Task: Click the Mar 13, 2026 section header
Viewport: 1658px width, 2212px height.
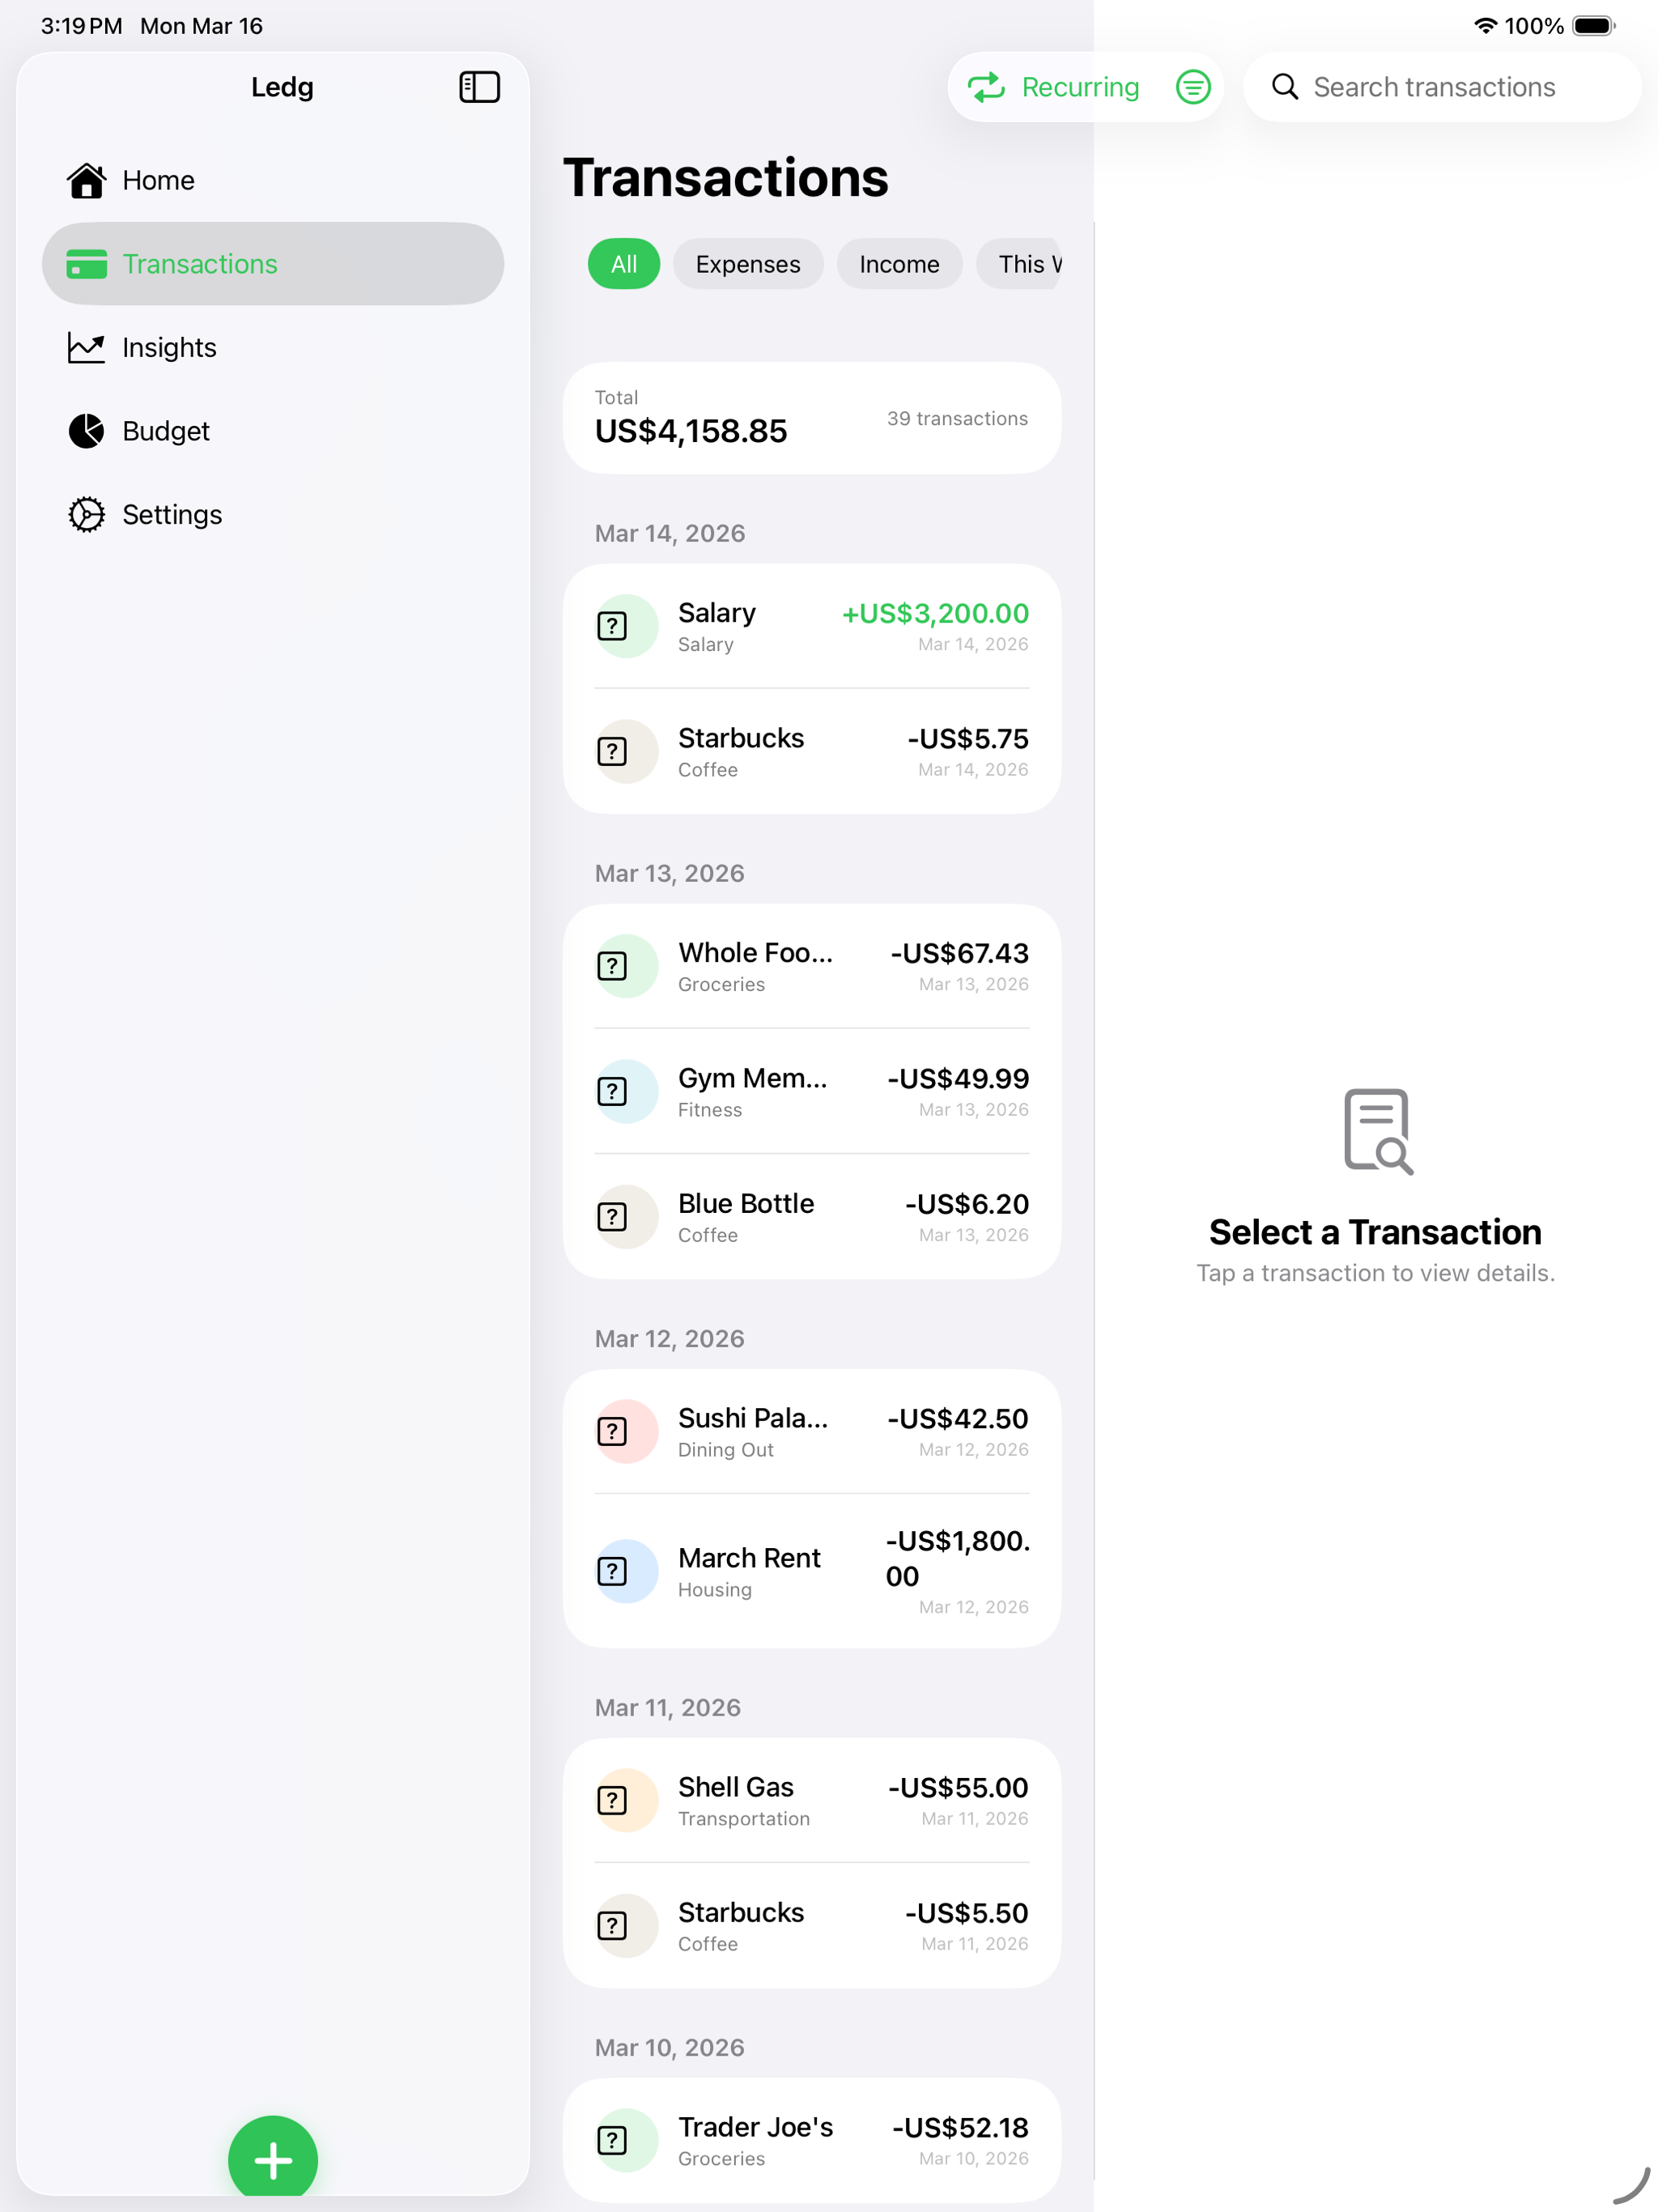Action: (669, 873)
